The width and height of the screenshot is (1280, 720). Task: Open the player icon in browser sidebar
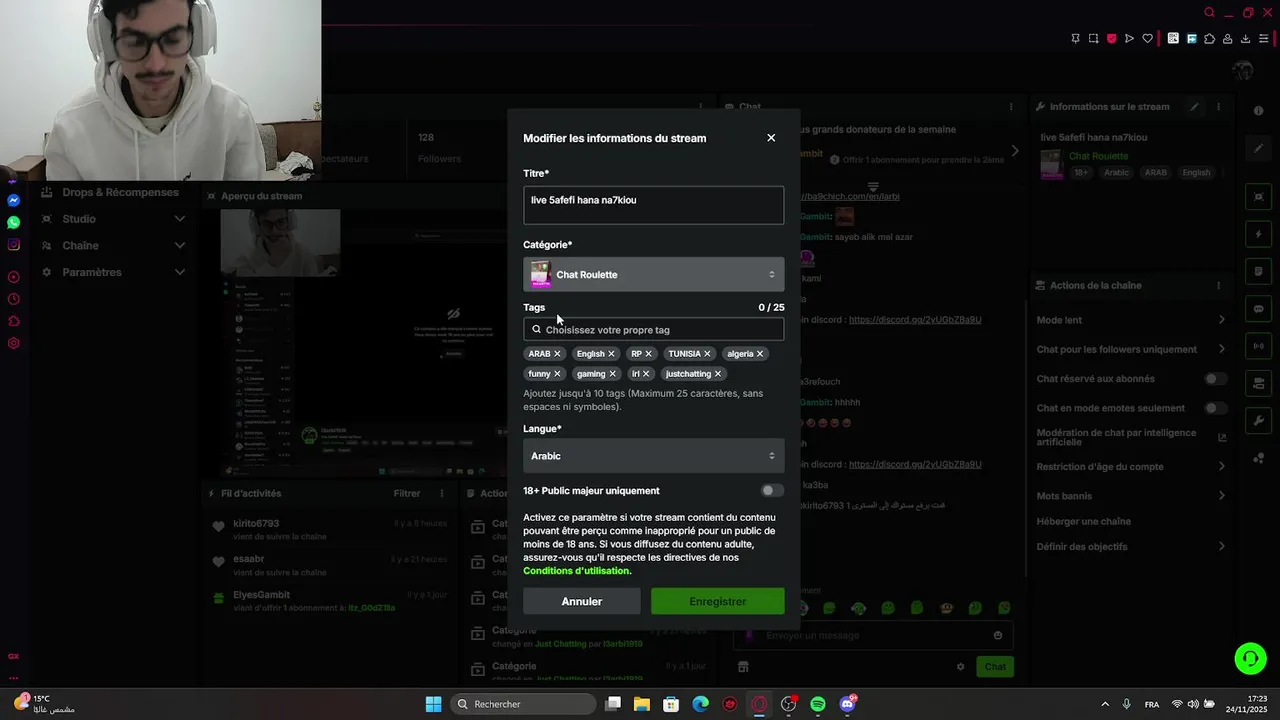(x=13, y=277)
